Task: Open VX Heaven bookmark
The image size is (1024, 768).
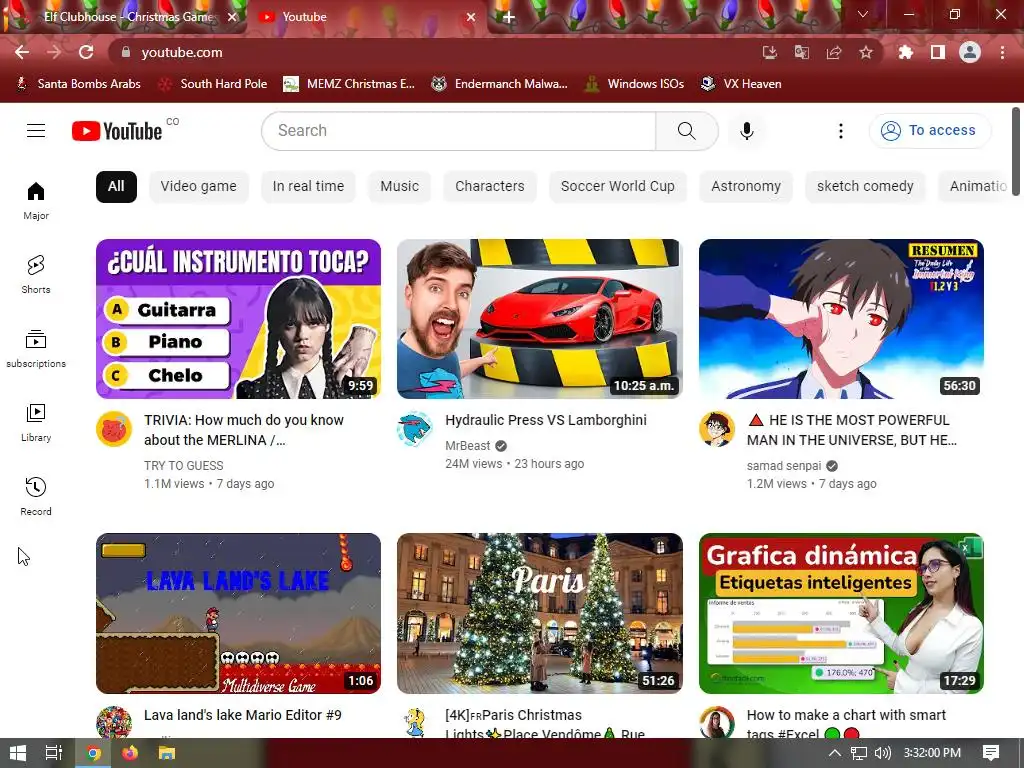Action: pos(741,84)
